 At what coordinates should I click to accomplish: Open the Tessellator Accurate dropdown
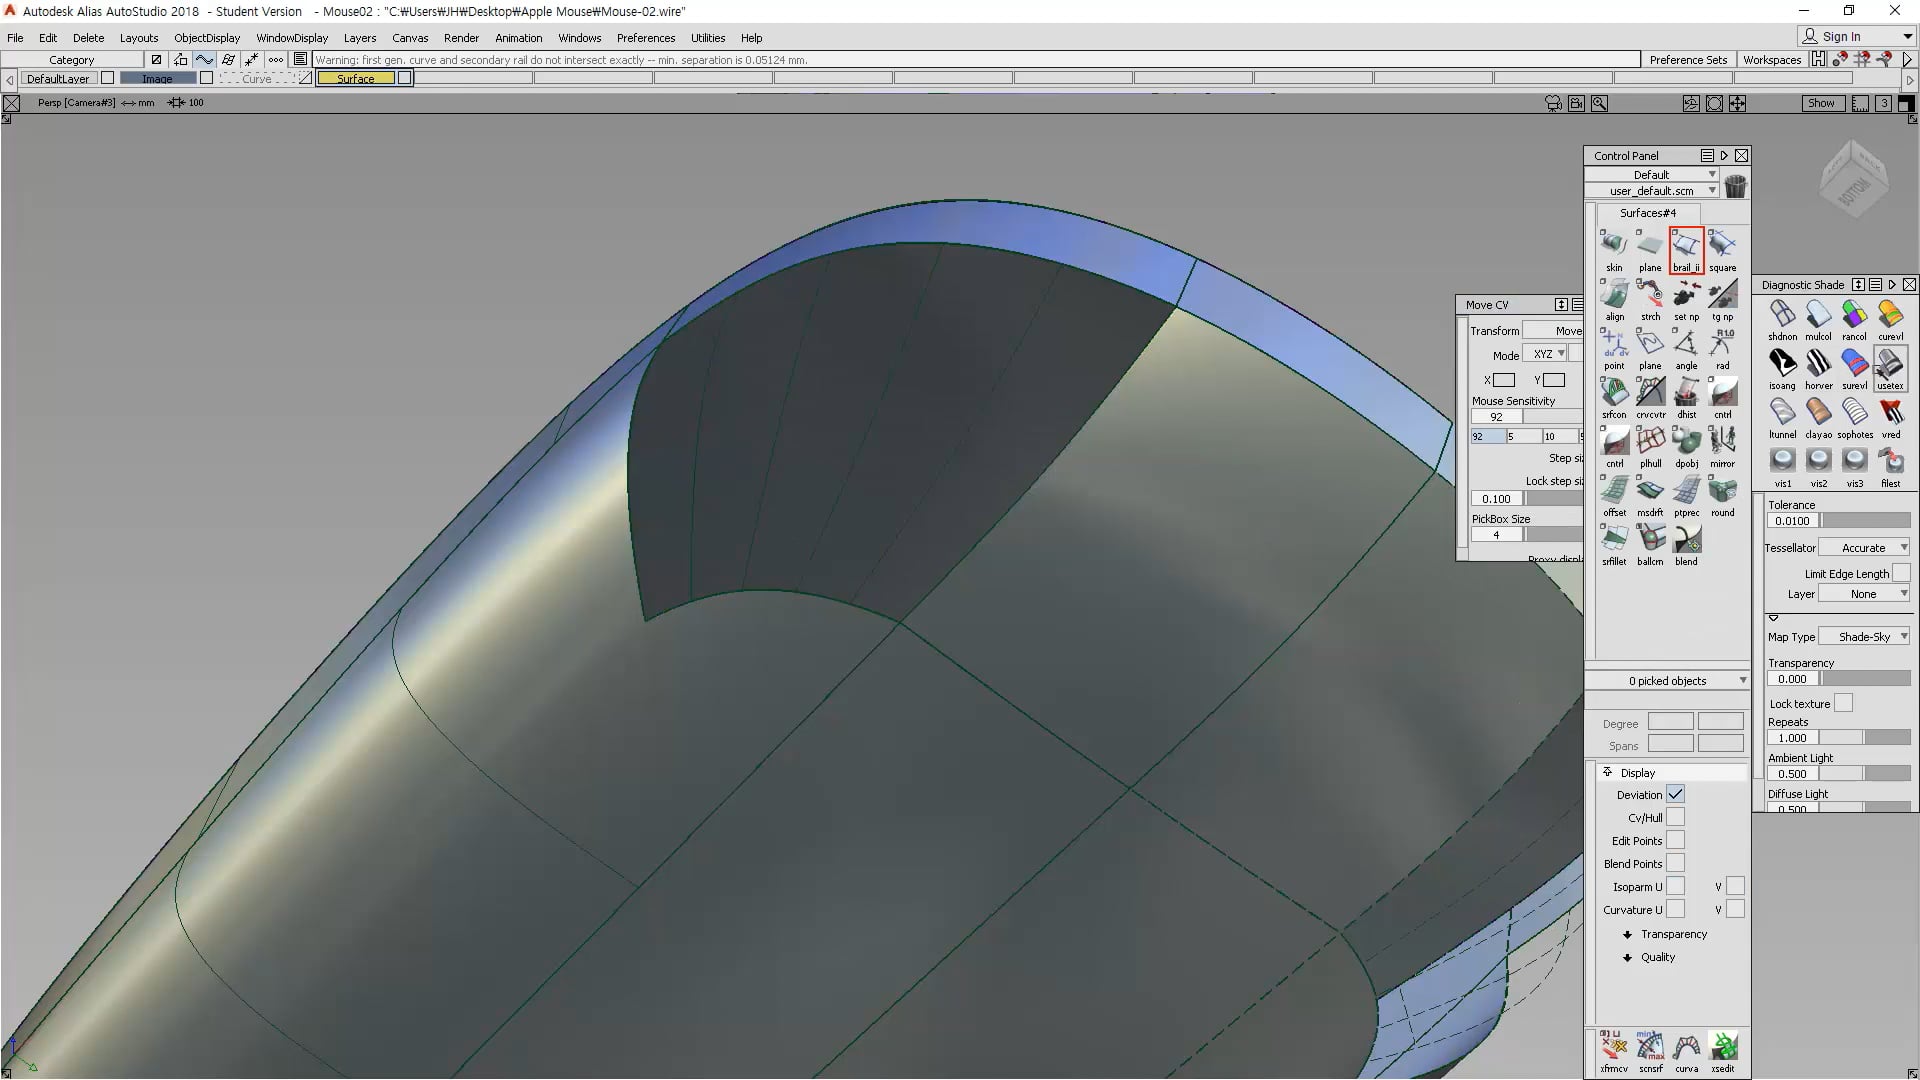tap(1863, 548)
